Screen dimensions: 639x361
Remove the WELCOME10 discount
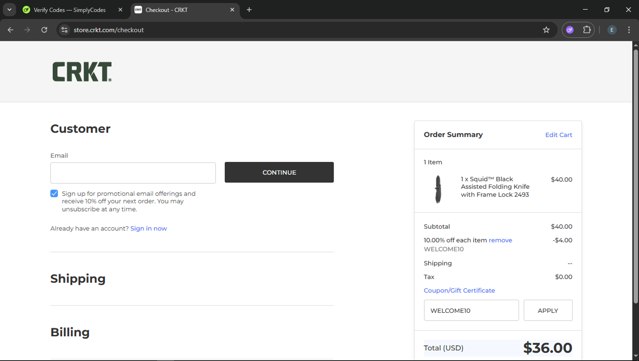[500, 240]
